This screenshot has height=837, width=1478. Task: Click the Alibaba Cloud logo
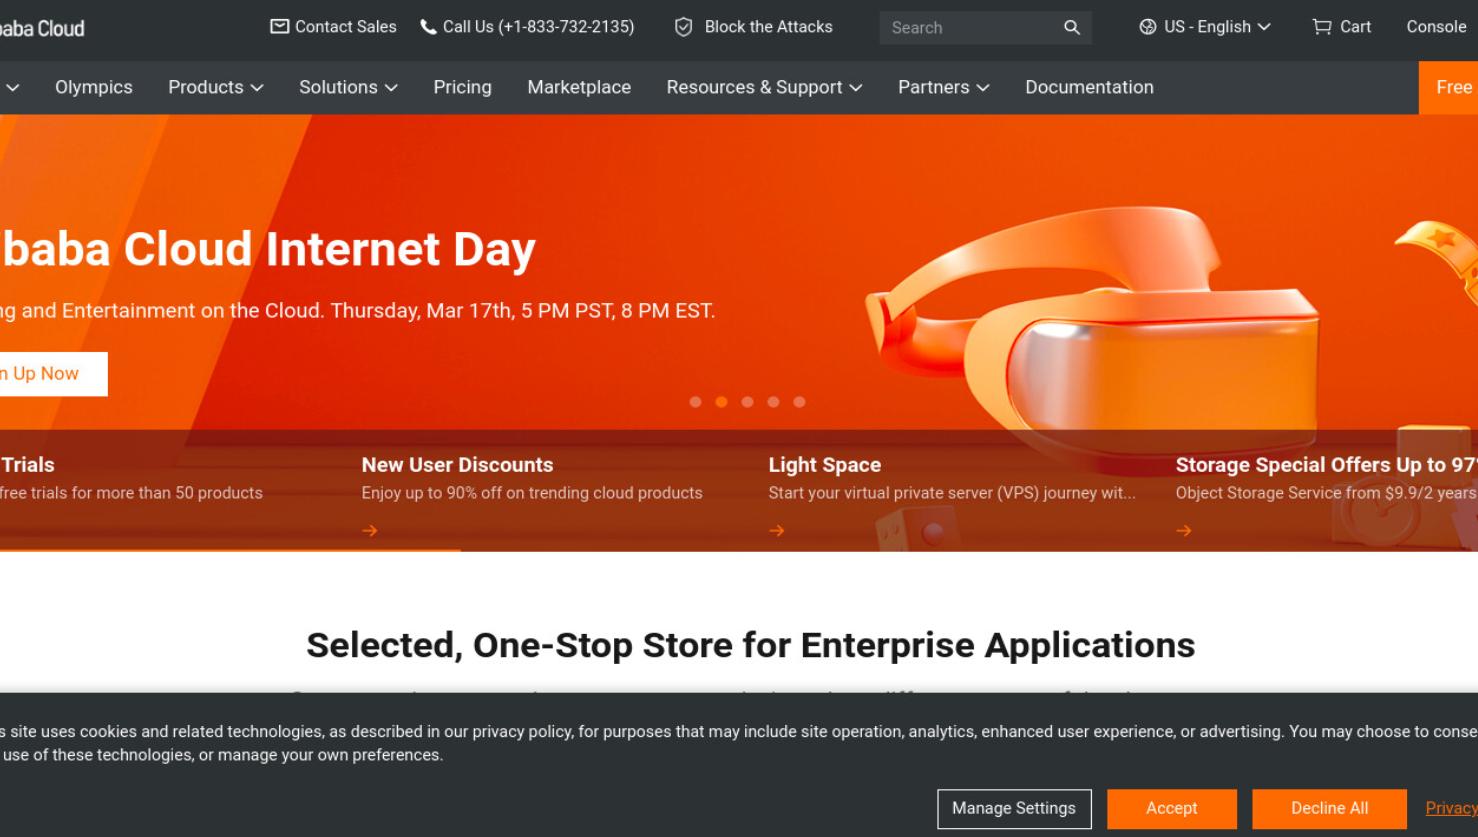click(x=42, y=28)
